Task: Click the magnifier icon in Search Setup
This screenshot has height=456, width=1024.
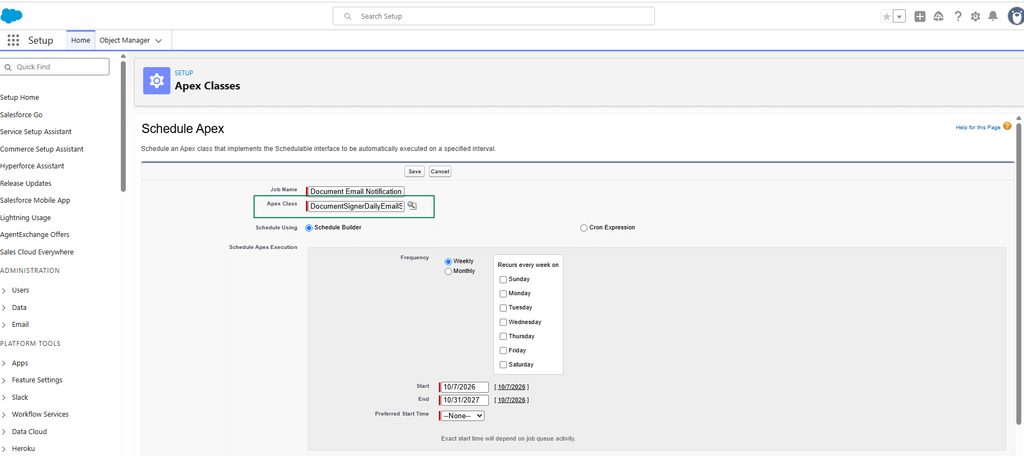Action: click(347, 16)
